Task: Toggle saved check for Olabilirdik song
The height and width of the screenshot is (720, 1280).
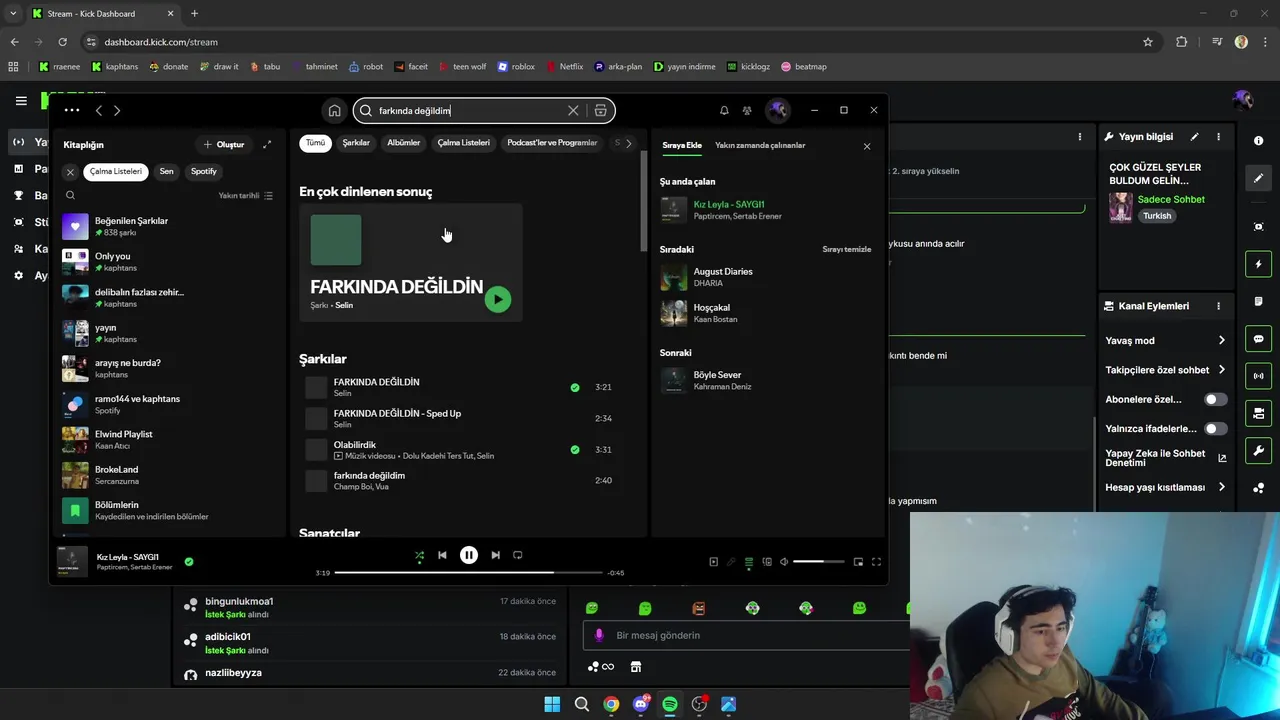Action: tap(575, 450)
